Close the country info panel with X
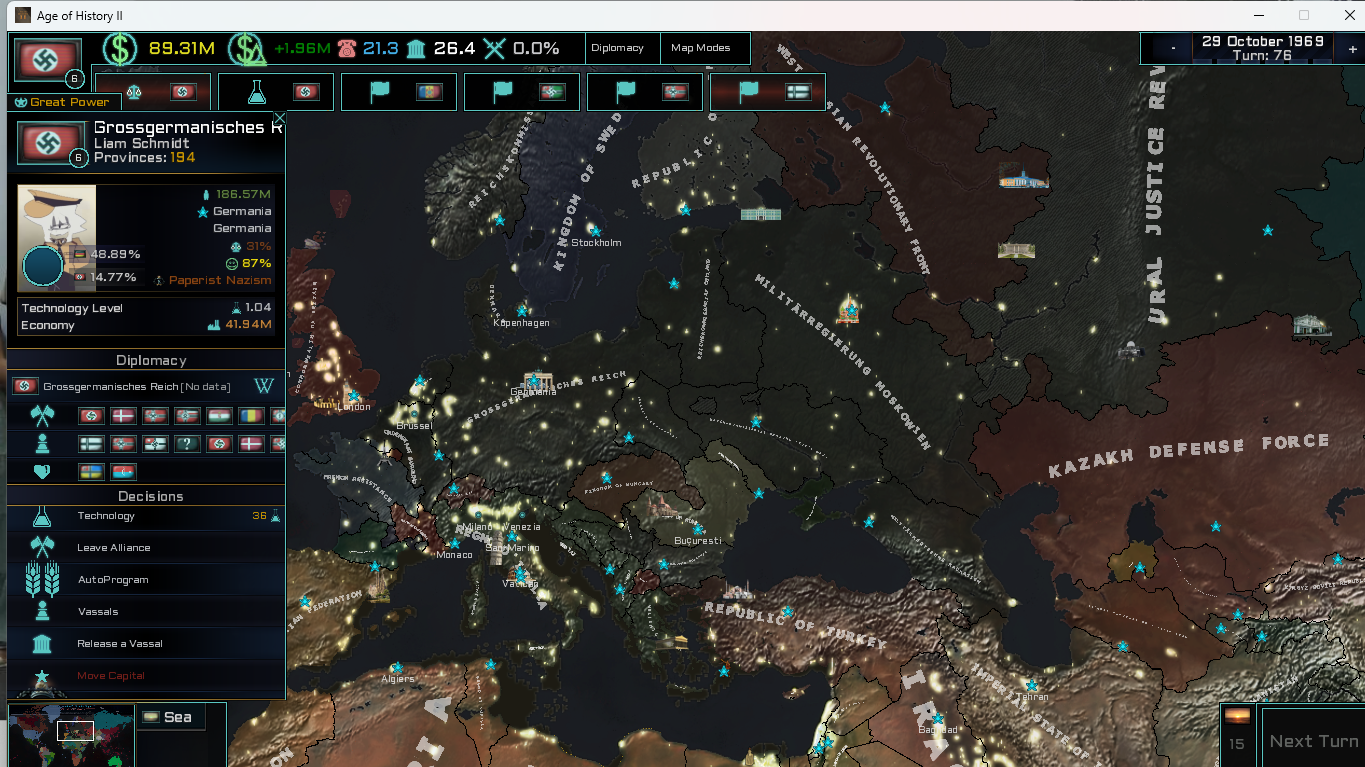 tap(280, 119)
